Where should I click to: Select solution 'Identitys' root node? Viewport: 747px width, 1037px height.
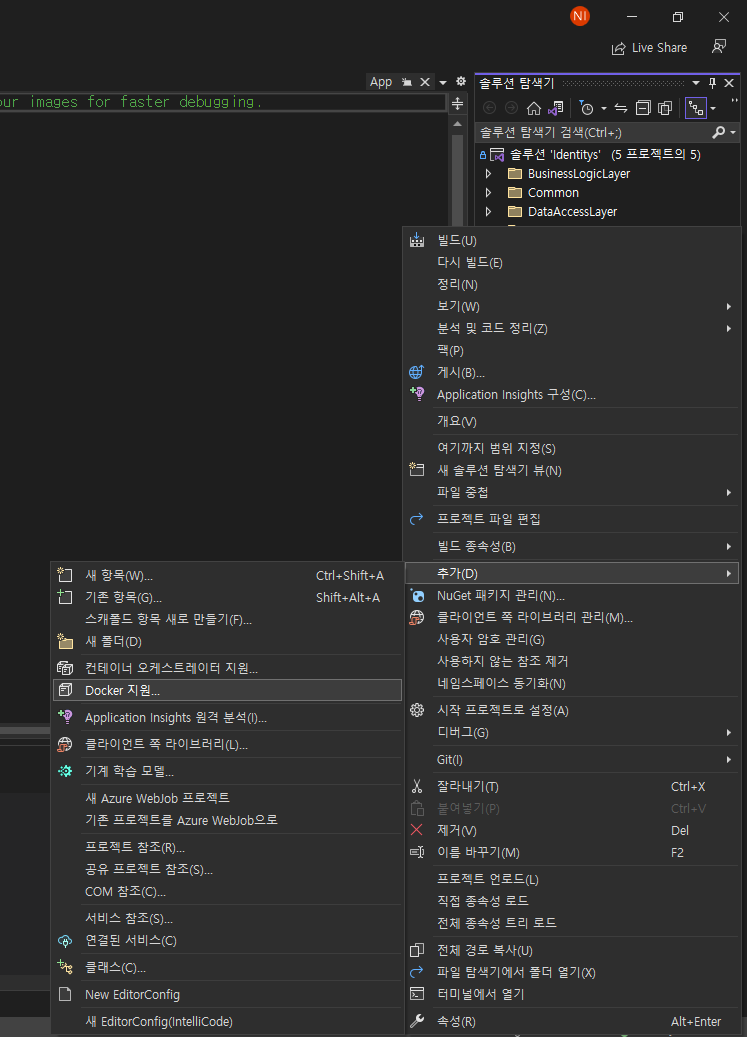pos(605,155)
